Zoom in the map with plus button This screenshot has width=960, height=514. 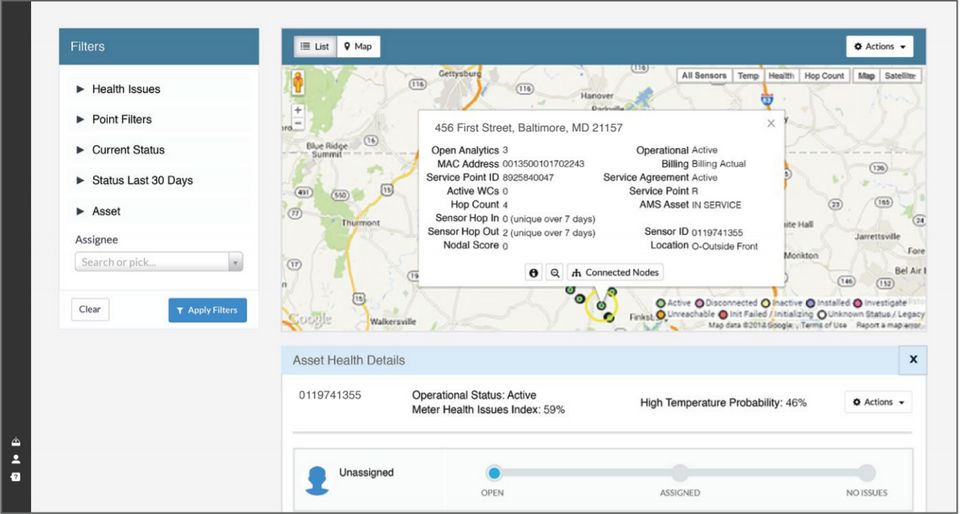point(298,110)
